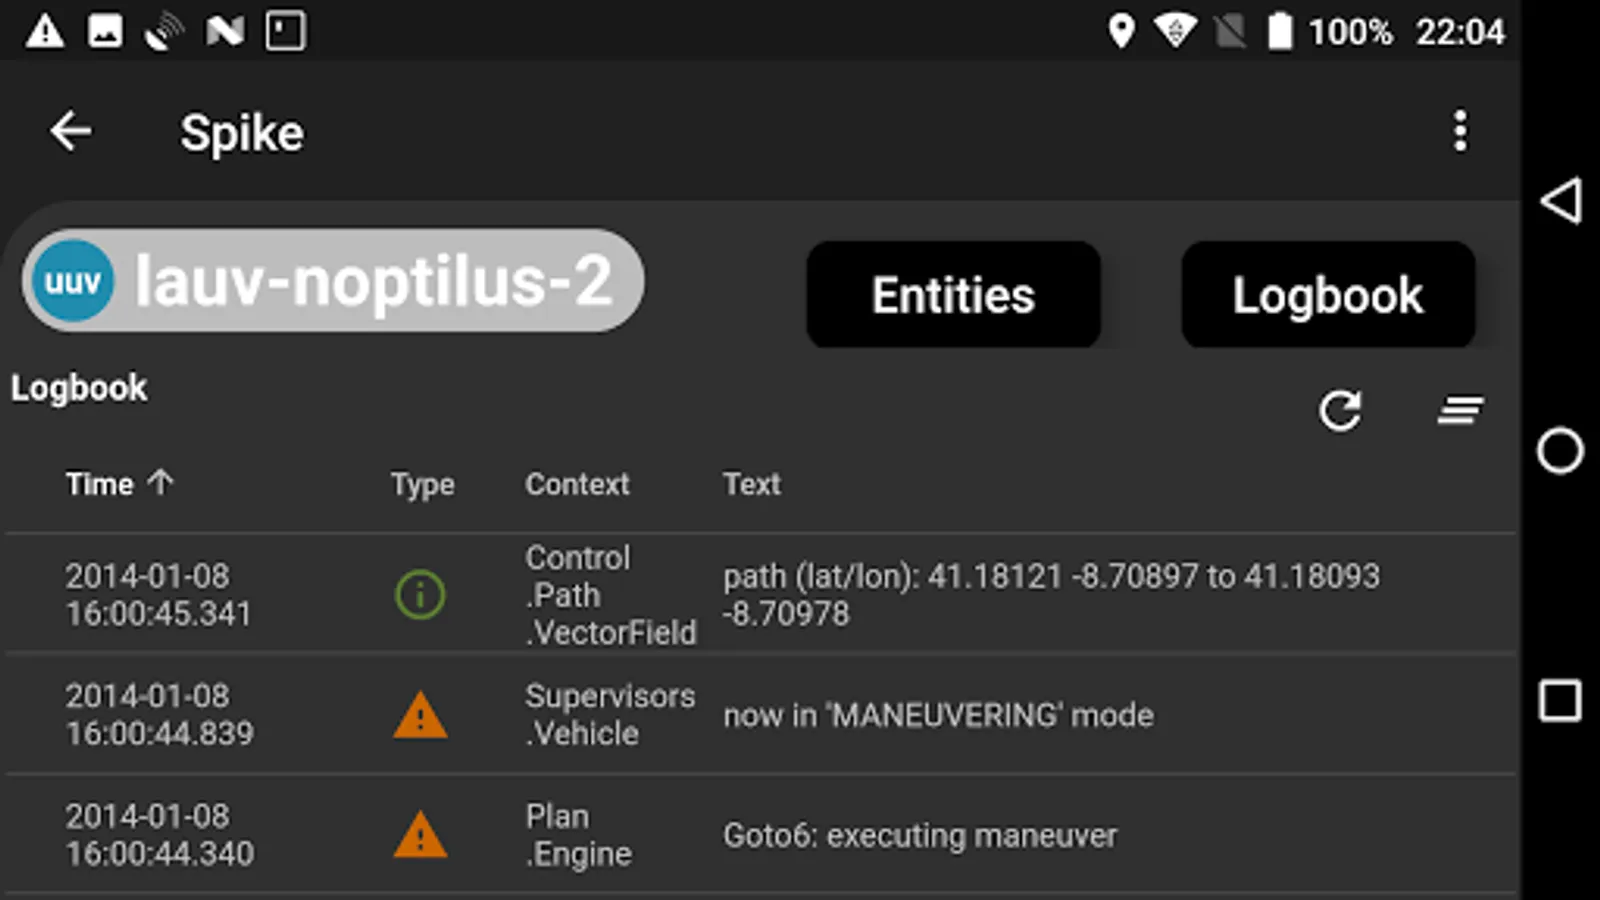Tap the Android Home navigation circle
This screenshot has width=1600, height=900.
(1560, 450)
